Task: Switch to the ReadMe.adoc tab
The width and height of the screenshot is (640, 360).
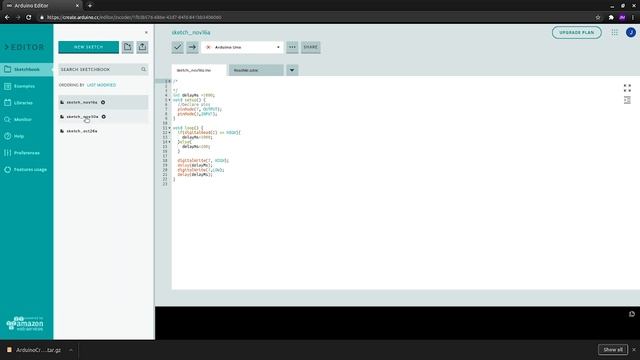Action: coord(256,70)
